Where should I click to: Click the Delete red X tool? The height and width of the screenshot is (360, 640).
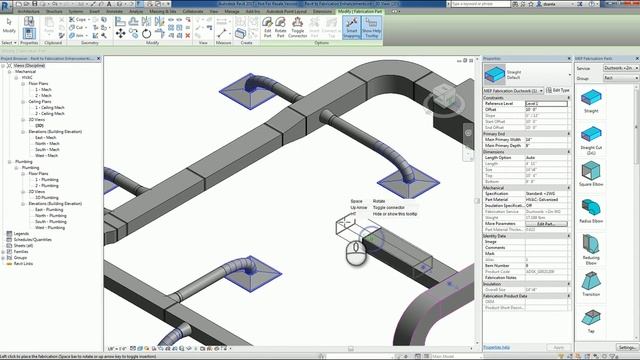point(188,36)
